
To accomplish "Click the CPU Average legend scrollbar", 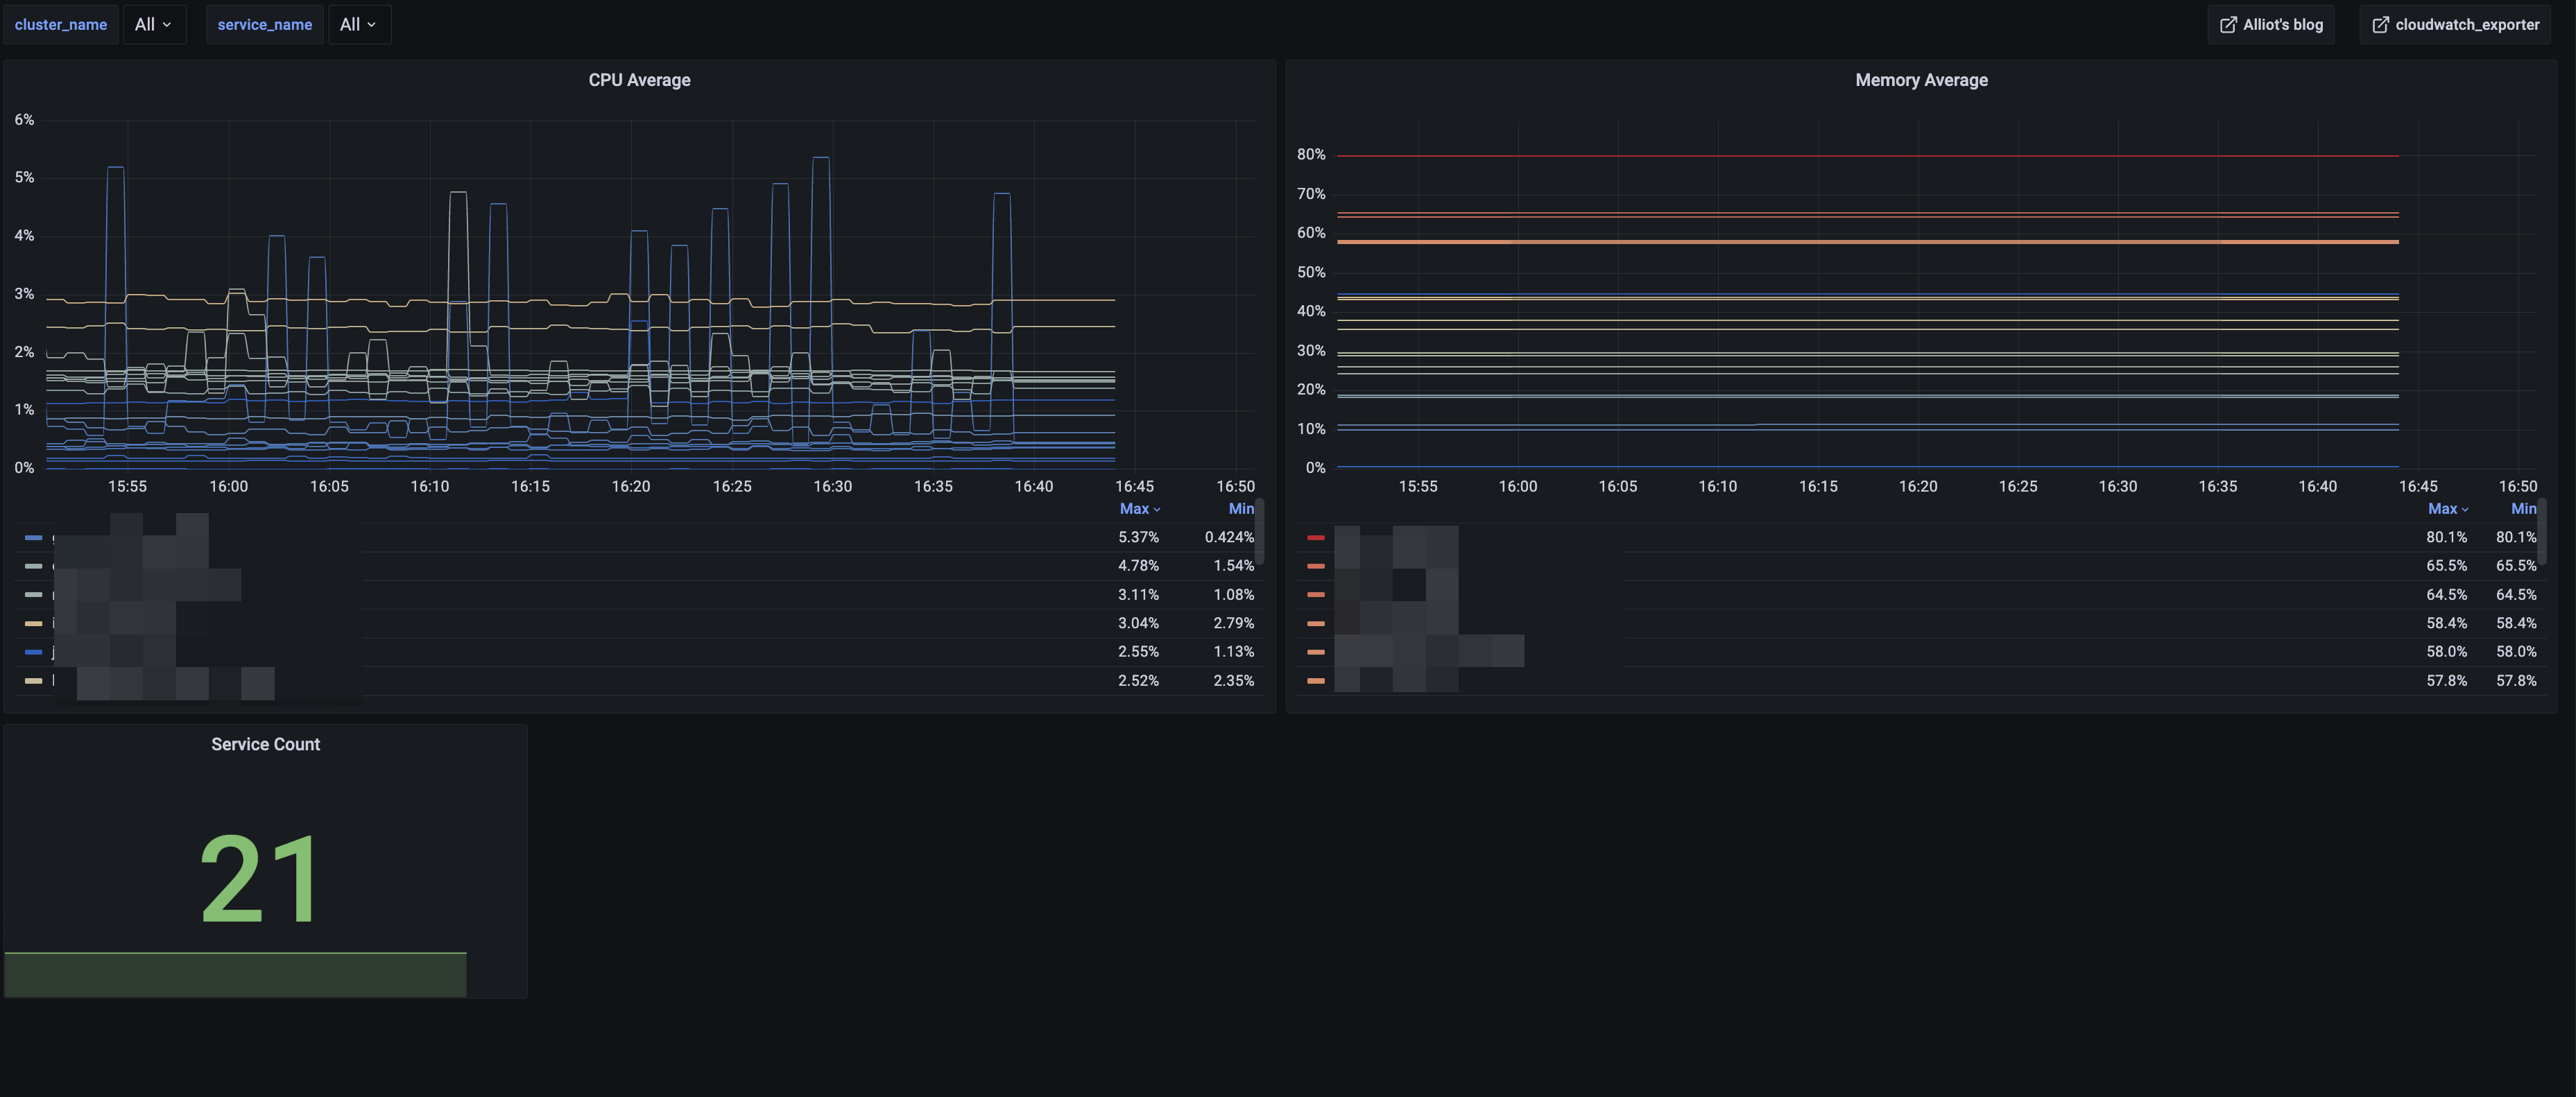I will click(1259, 532).
